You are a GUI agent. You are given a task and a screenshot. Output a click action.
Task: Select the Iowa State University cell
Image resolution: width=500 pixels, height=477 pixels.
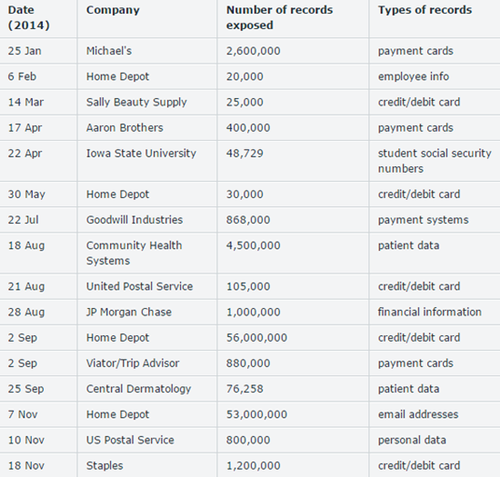[x=141, y=153]
